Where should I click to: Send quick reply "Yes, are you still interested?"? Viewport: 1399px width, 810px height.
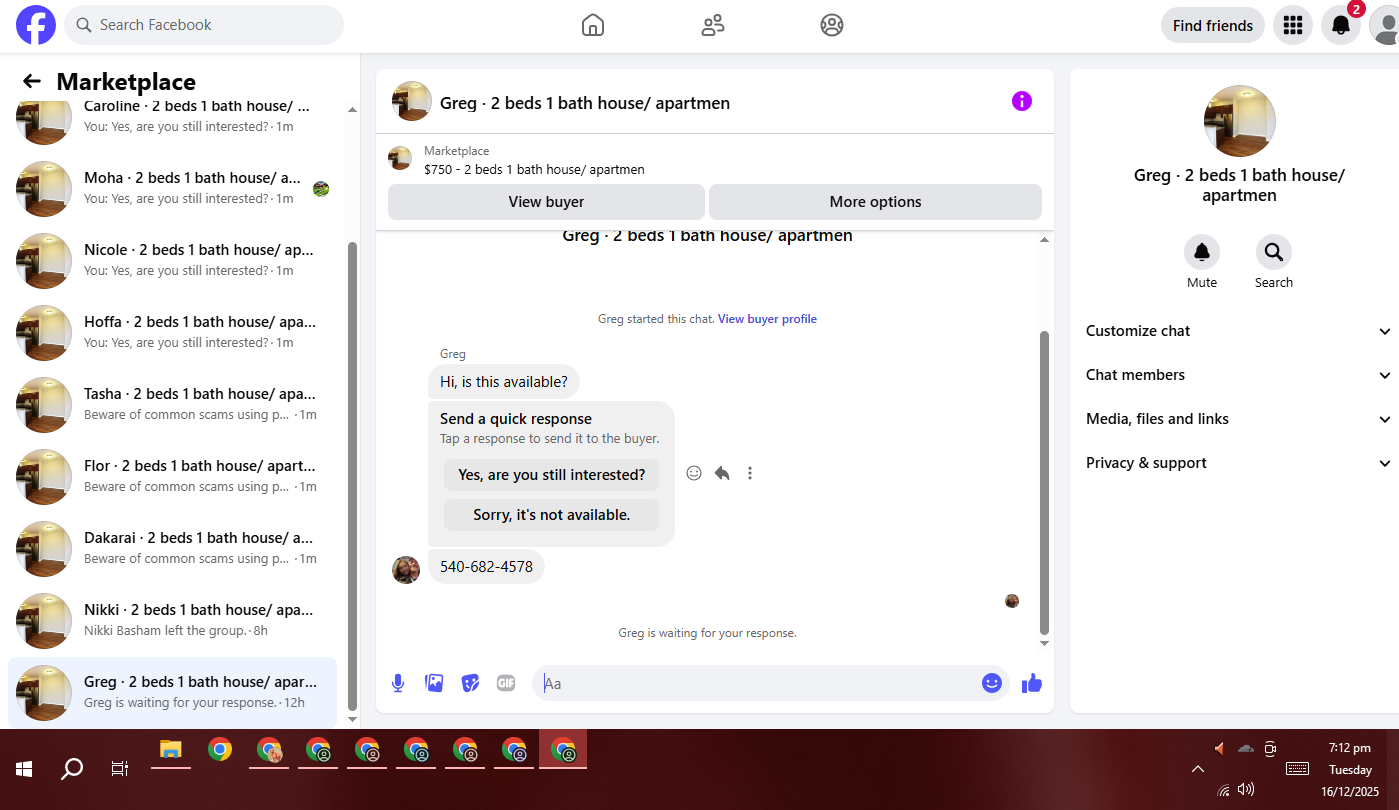click(551, 475)
